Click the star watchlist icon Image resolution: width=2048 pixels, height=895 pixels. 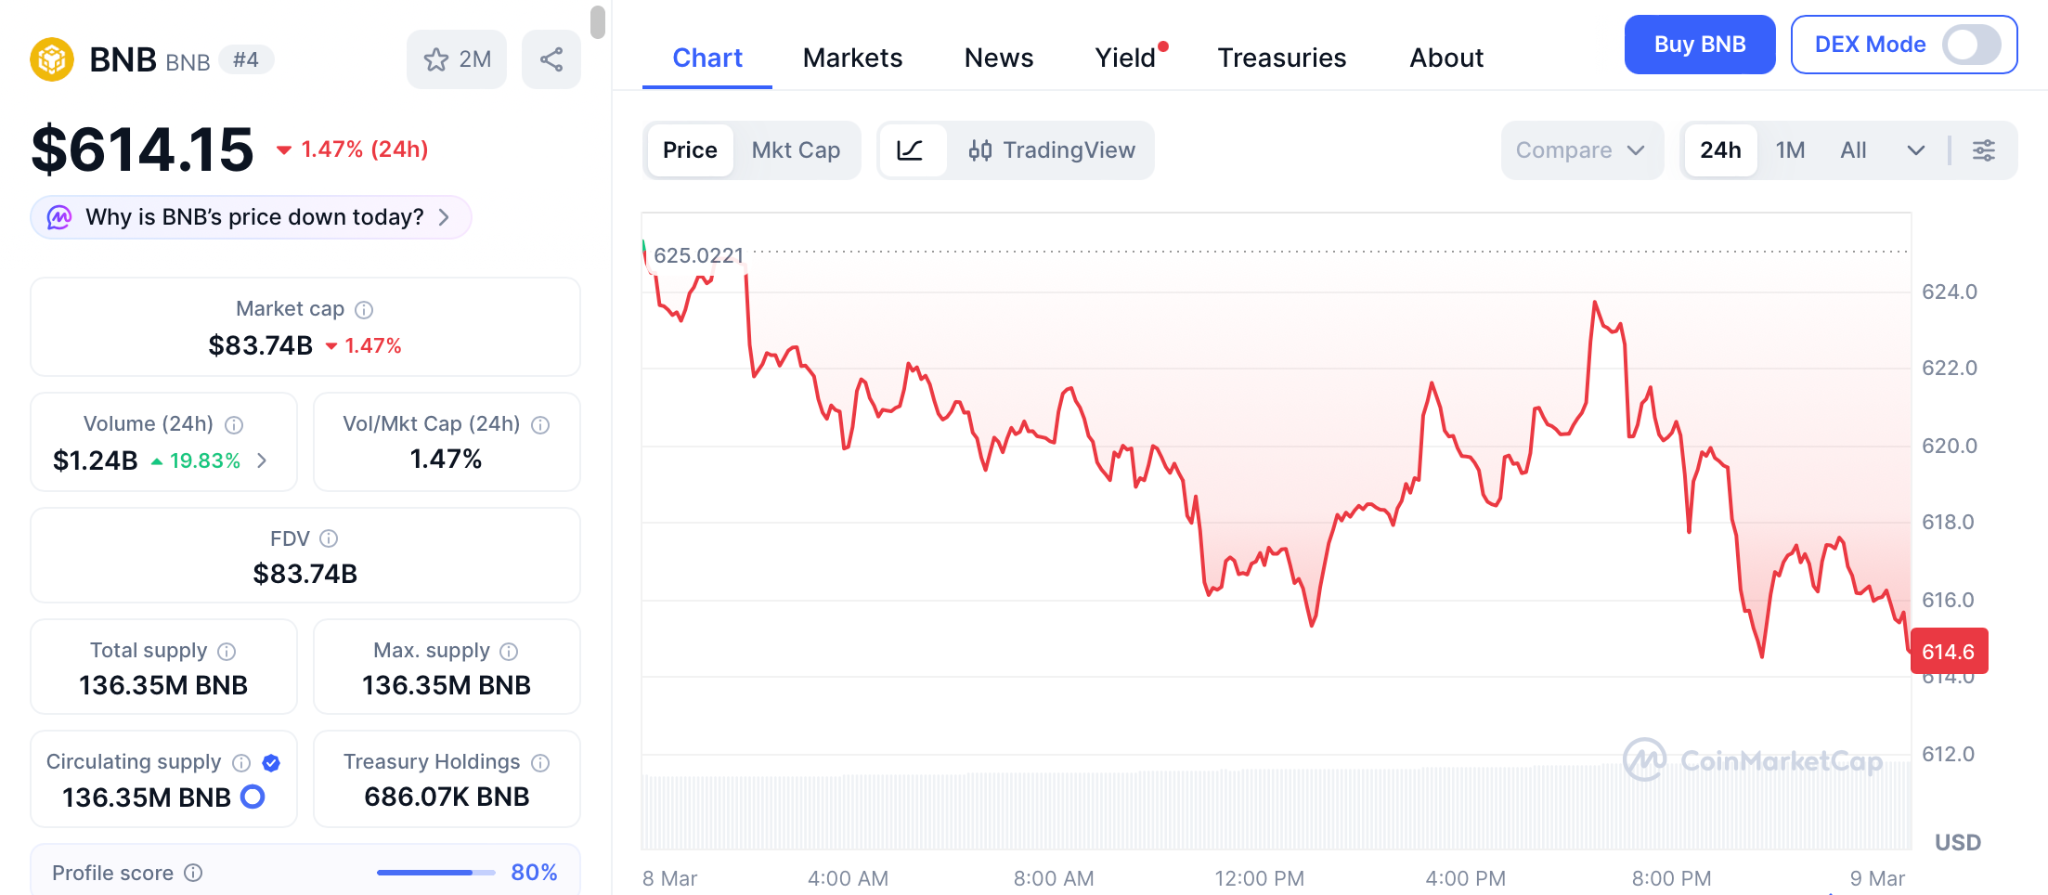click(437, 60)
